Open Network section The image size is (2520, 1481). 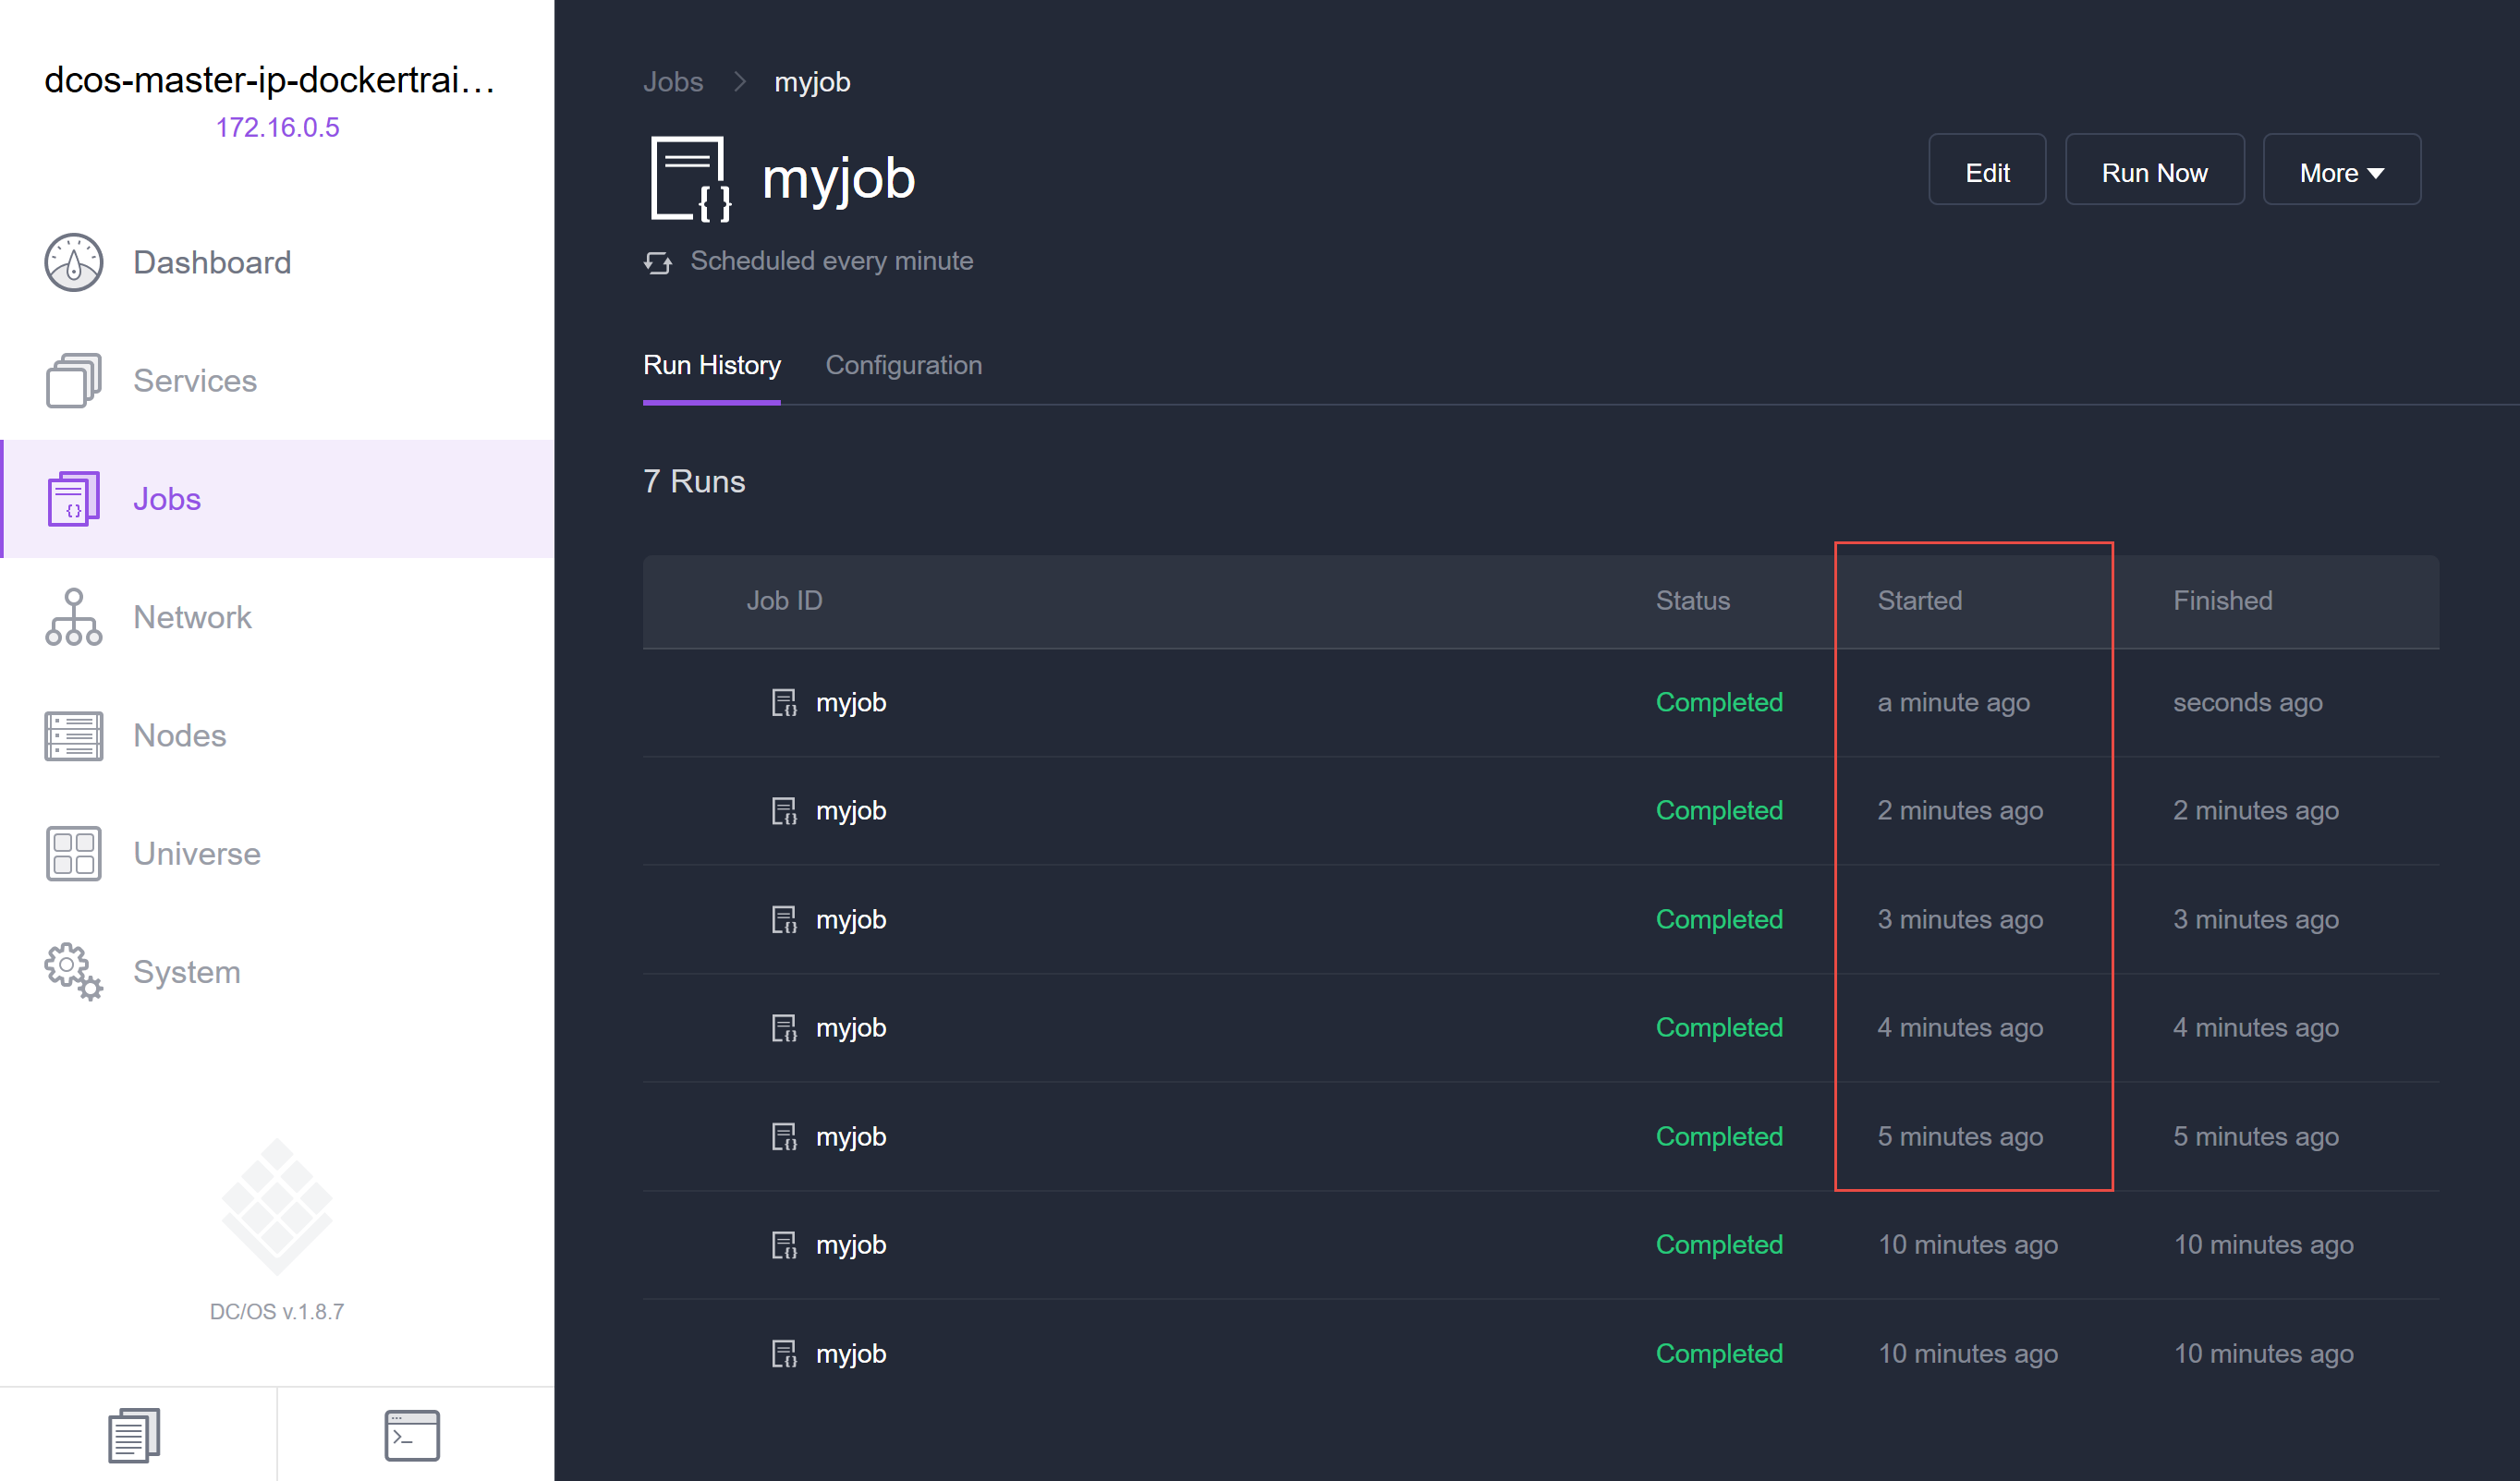pos(192,617)
